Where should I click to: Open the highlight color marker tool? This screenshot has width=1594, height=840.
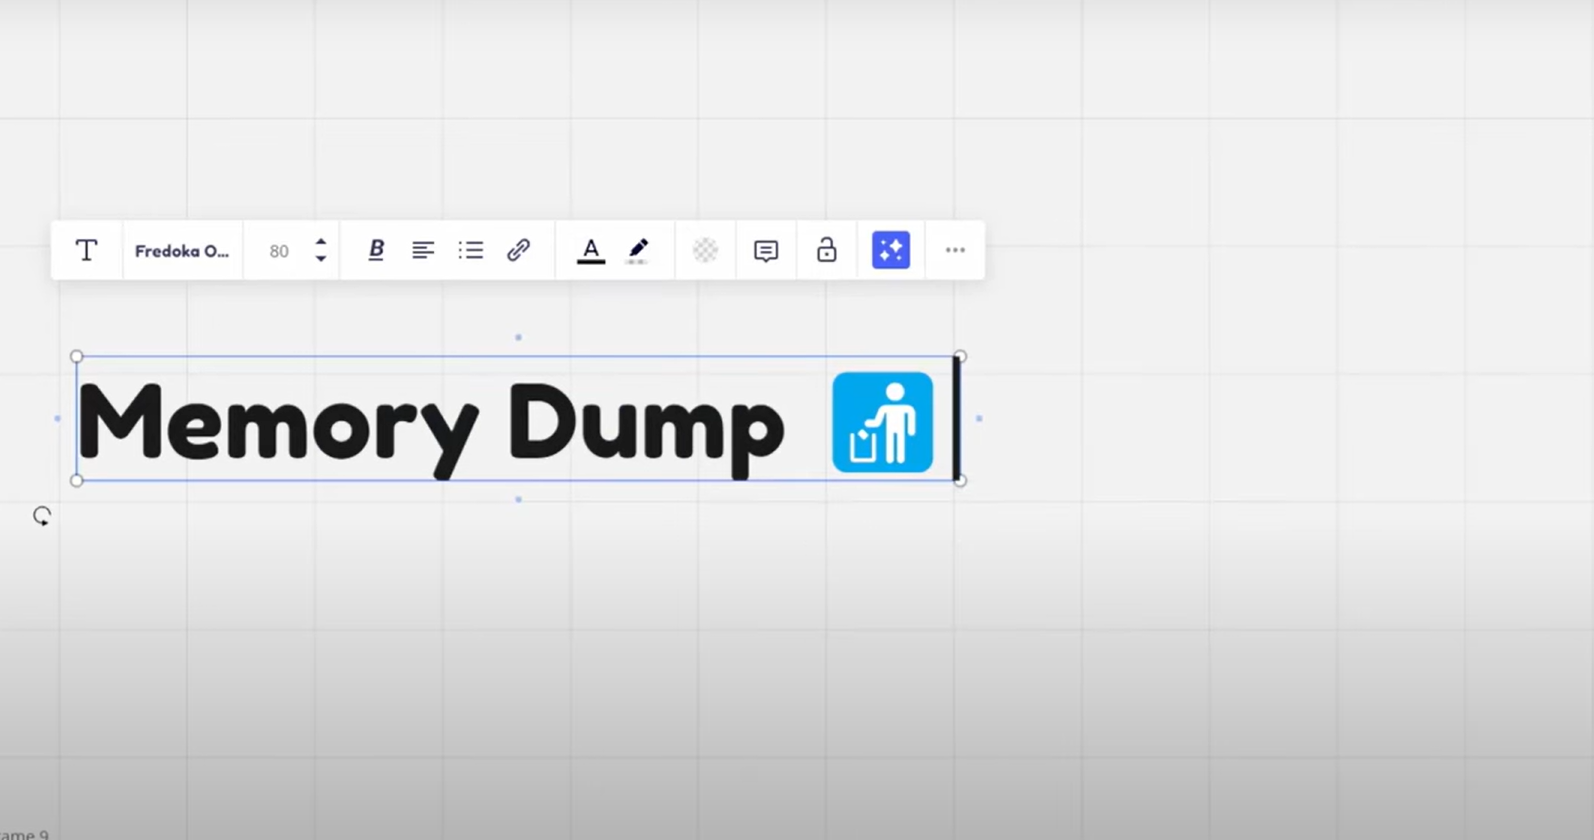638,250
